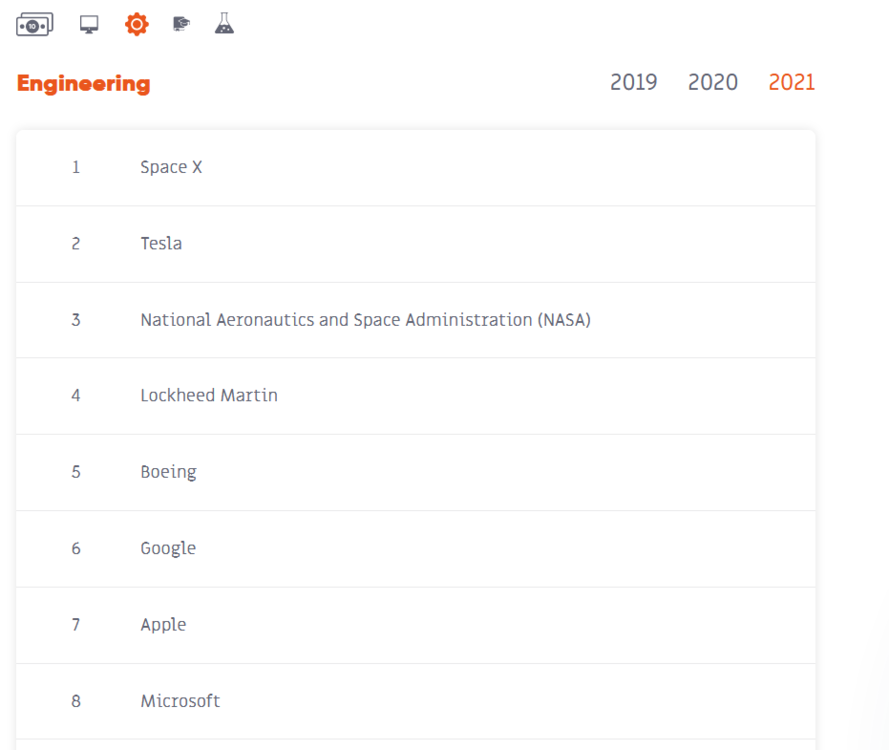
Task: Click the Engineering heading
Action: 83,84
